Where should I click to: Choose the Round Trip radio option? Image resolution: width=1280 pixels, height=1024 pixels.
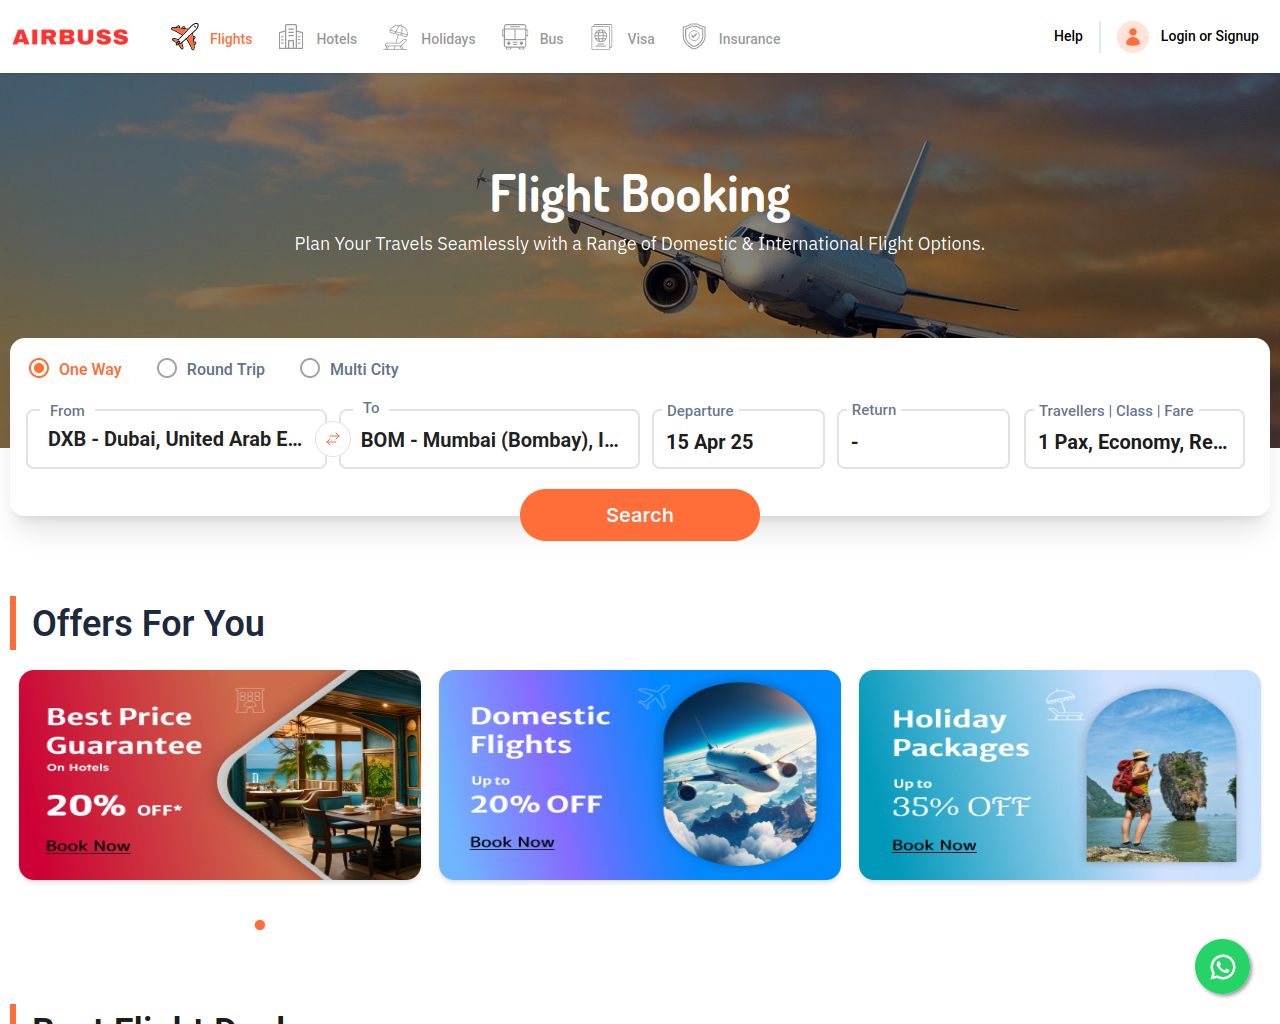(x=167, y=368)
